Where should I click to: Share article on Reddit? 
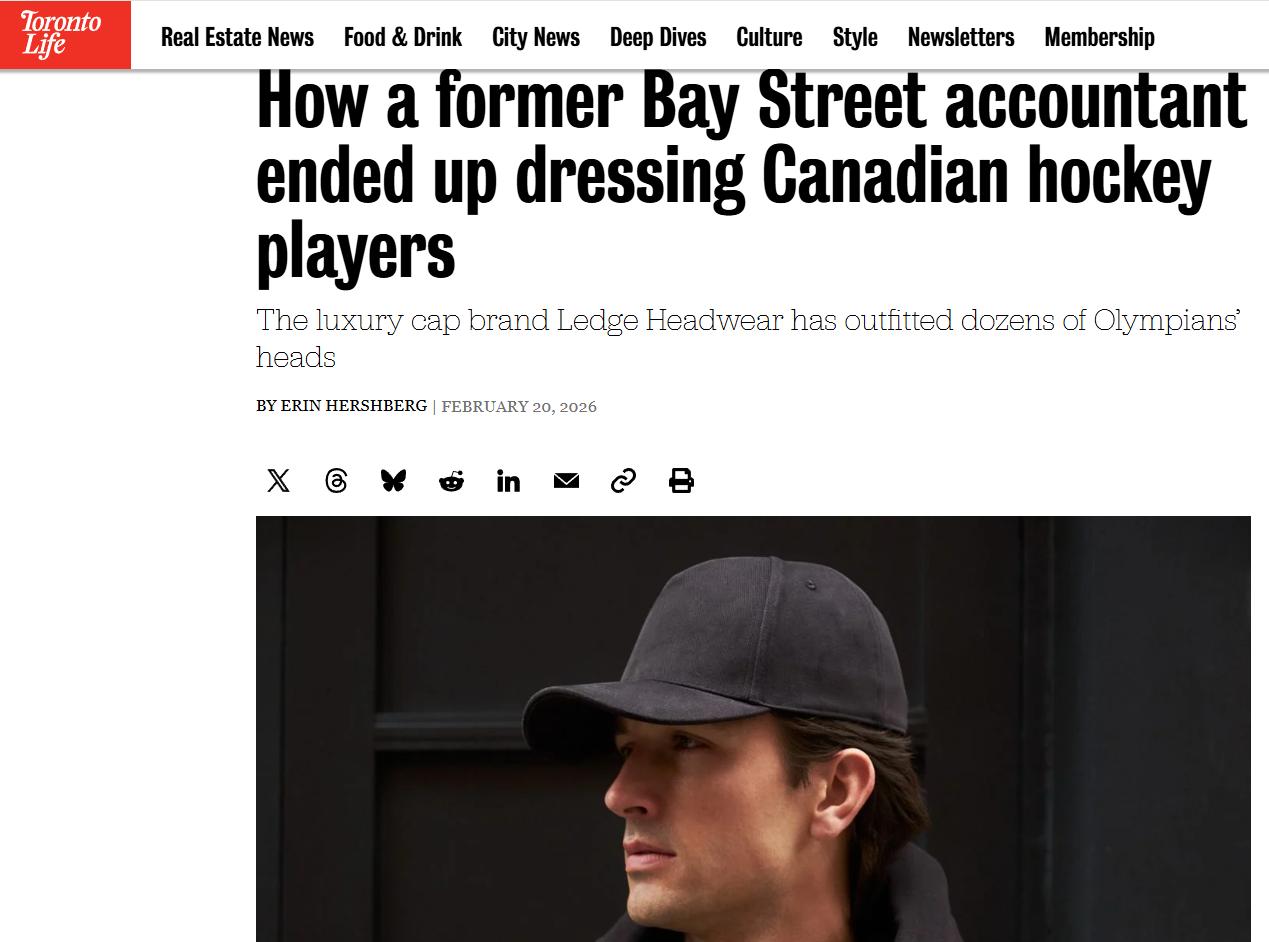[x=451, y=481]
